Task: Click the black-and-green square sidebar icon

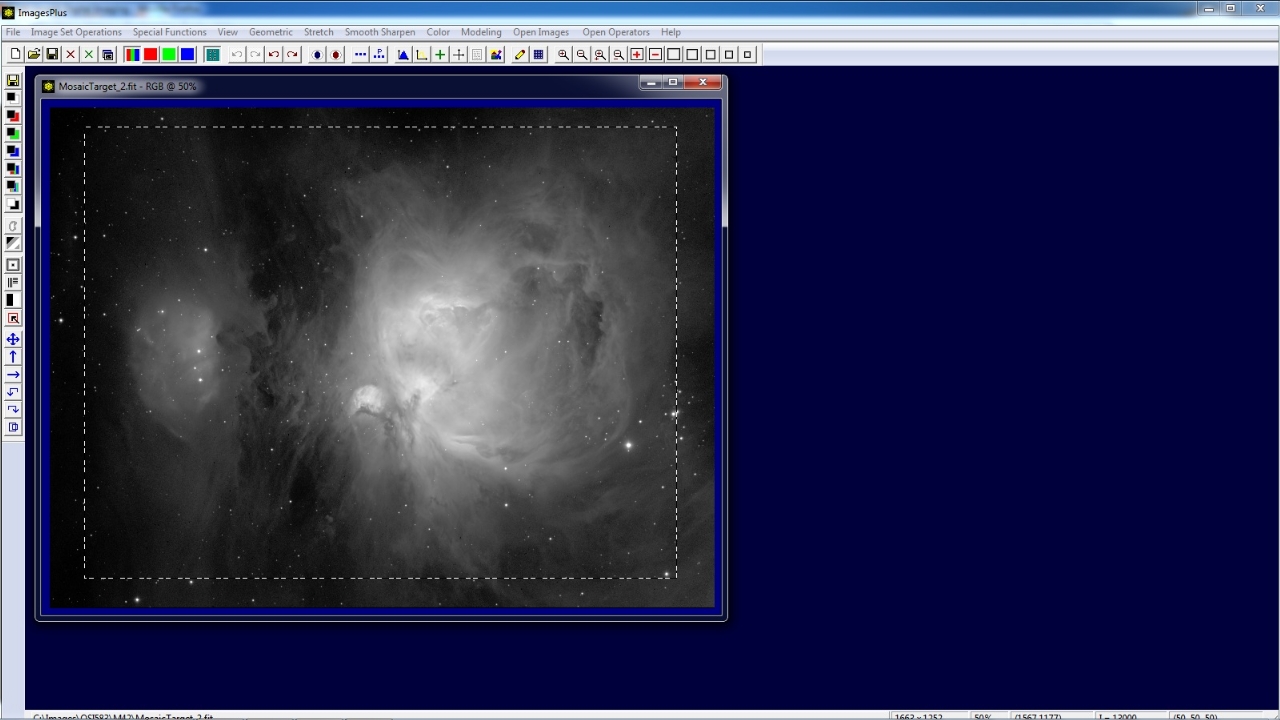Action: (x=13, y=133)
